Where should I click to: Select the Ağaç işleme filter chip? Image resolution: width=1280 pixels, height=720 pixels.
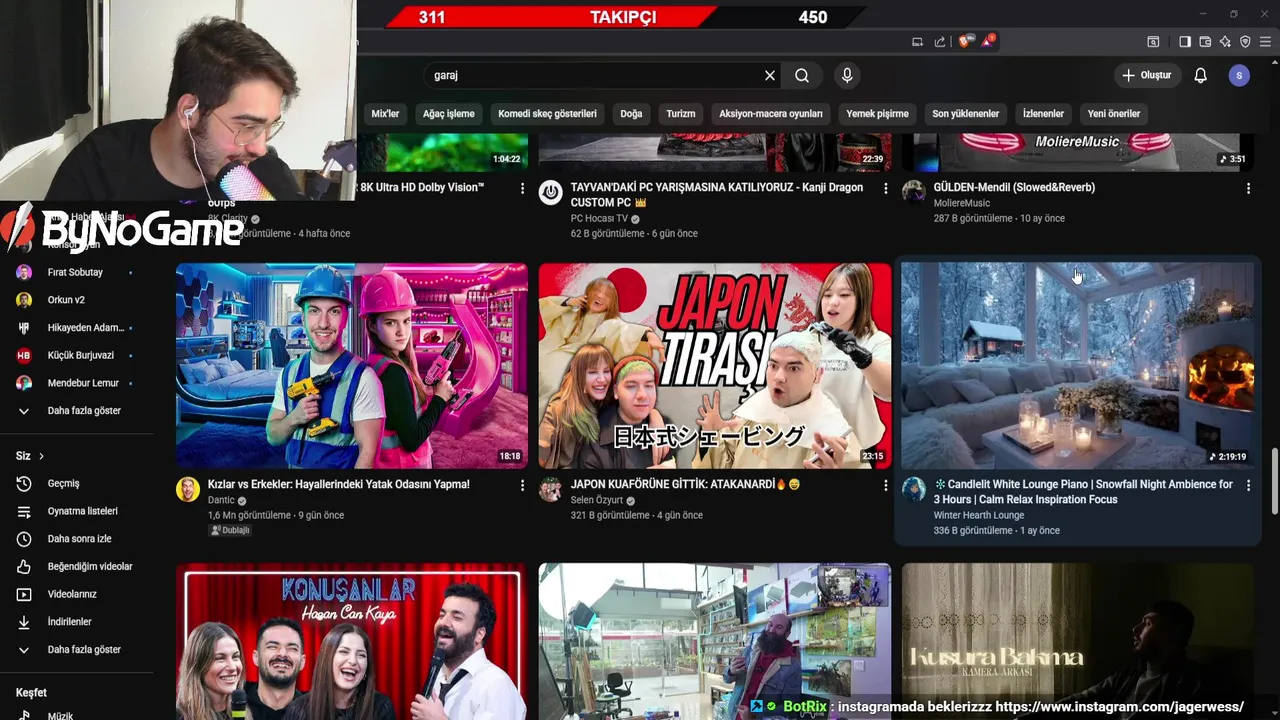click(449, 114)
